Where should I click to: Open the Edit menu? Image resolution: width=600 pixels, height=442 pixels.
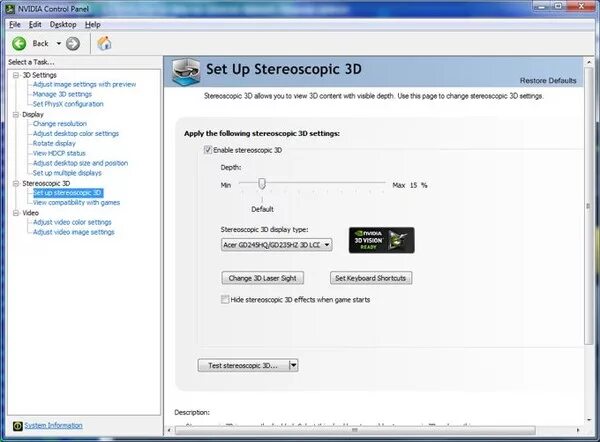(x=35, y=24)
